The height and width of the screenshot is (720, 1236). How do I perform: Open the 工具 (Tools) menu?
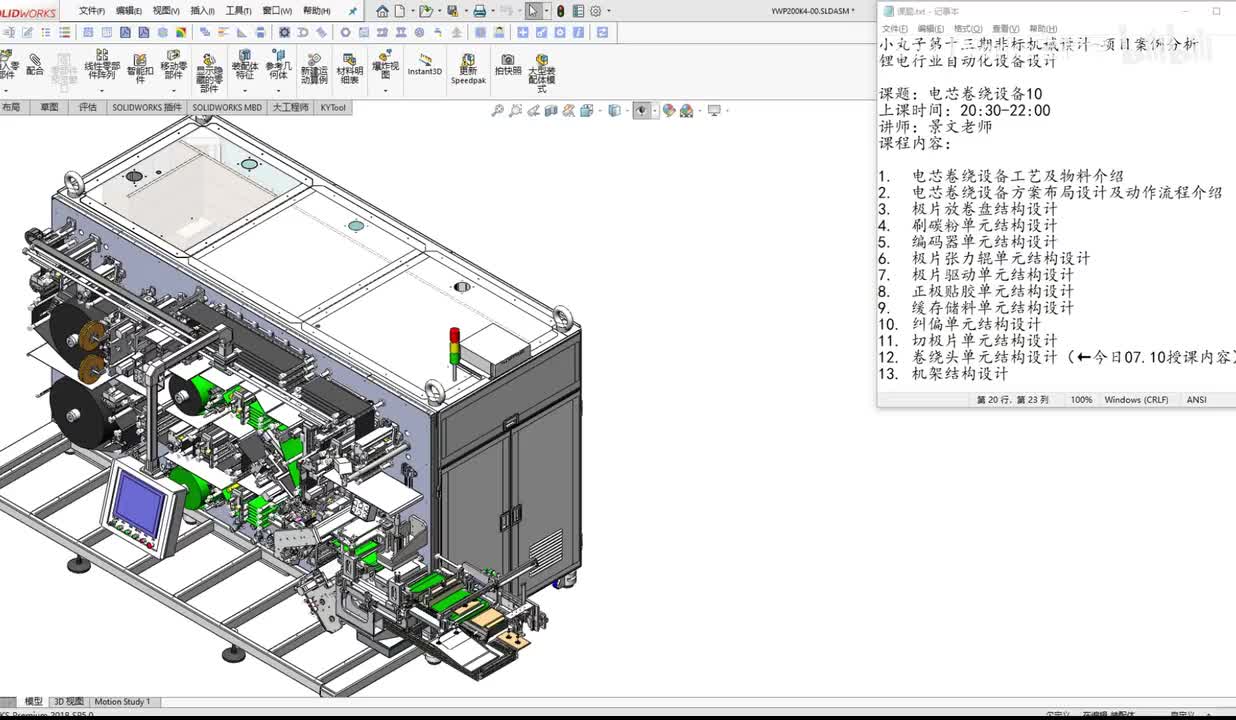(238, 11)
